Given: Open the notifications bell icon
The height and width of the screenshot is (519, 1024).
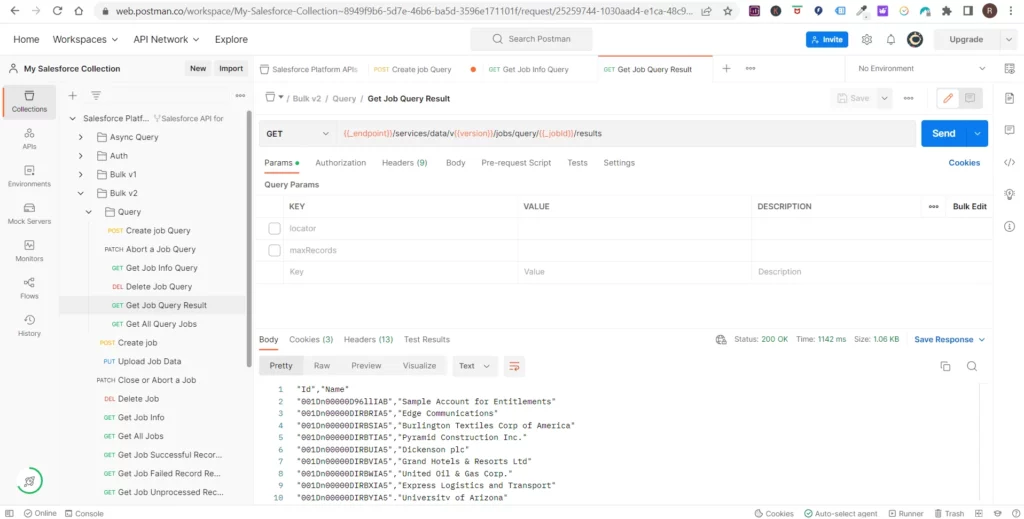Looking at the screenshot, I should pos(891,39).
